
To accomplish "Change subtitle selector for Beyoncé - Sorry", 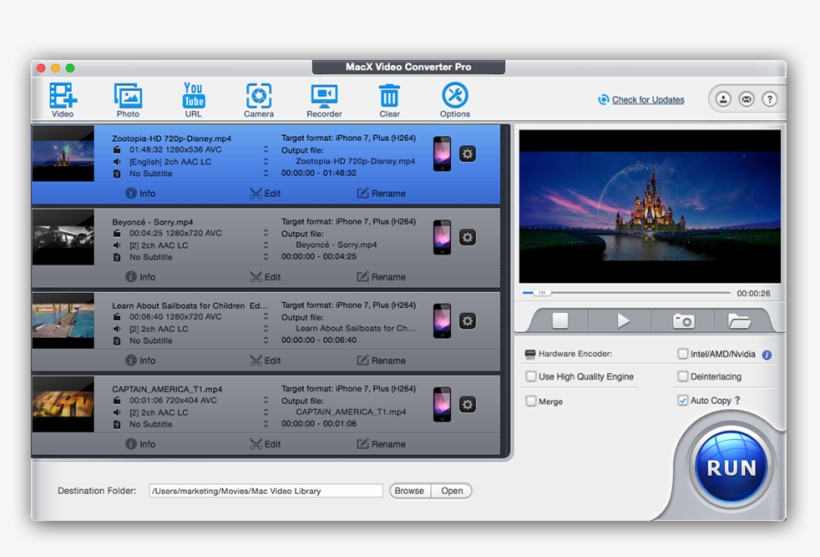I will pyautogui.click(x=266, y=257).
